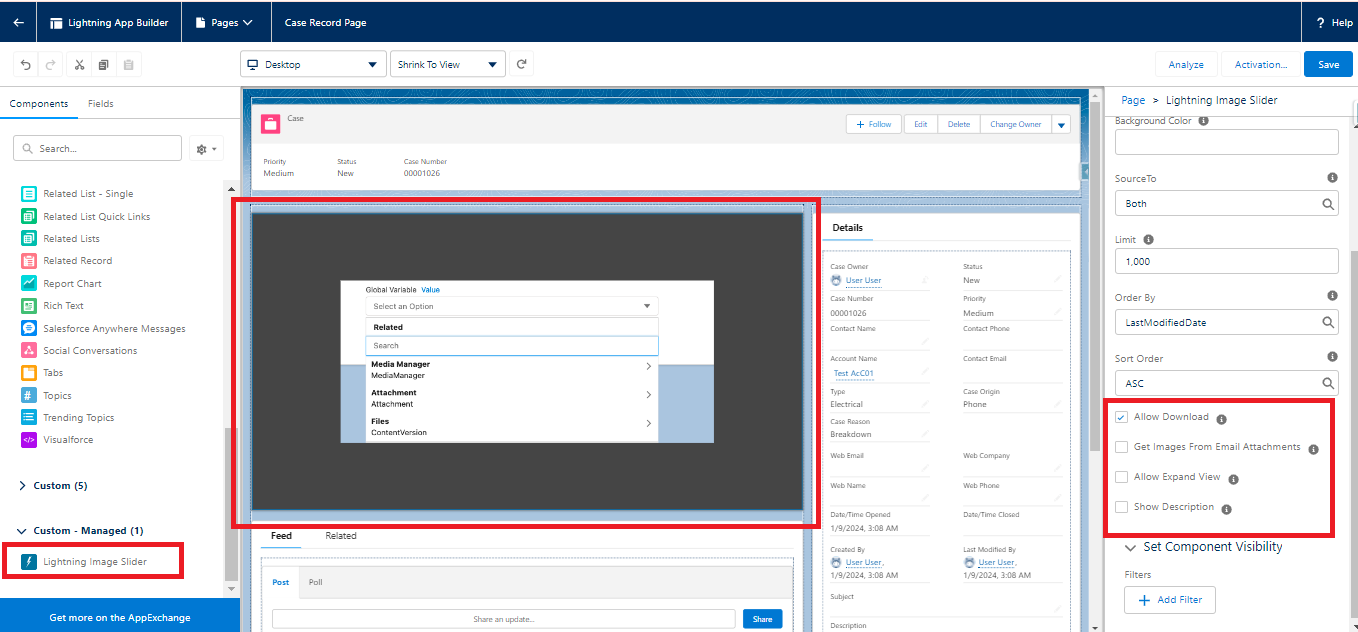Click the Limit field showing 1,000
1358x632 pixels.
pyautogui.click(x=1226, y=261)
